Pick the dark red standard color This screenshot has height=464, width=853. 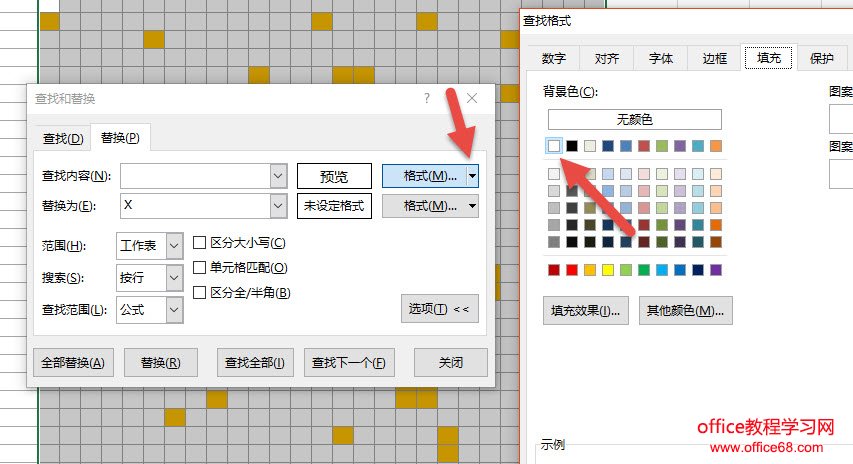pyautogui.click(x=554, y=270)
